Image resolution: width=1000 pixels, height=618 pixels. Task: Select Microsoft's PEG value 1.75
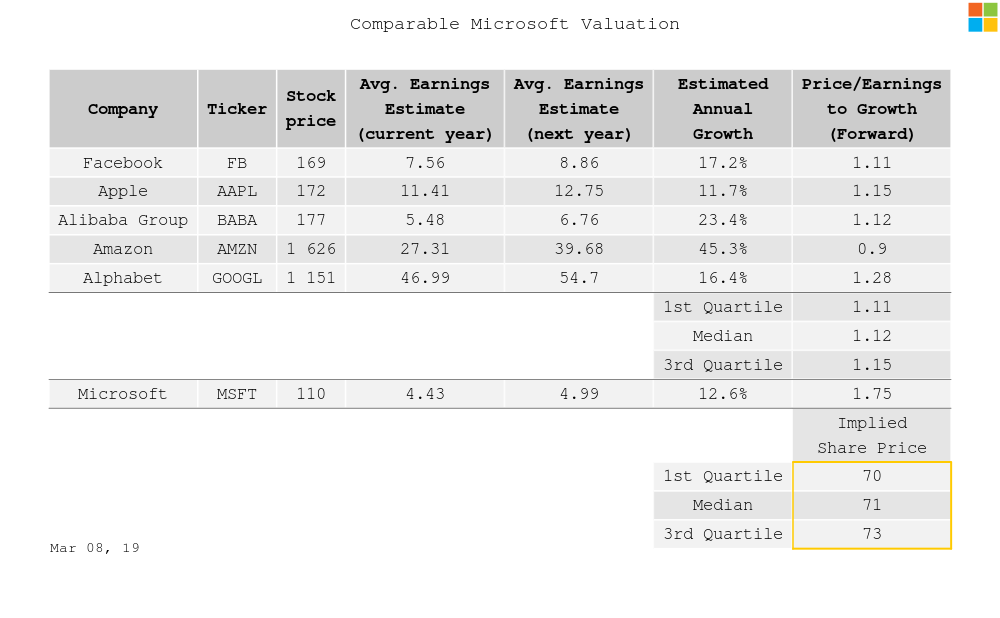point(872,394)
